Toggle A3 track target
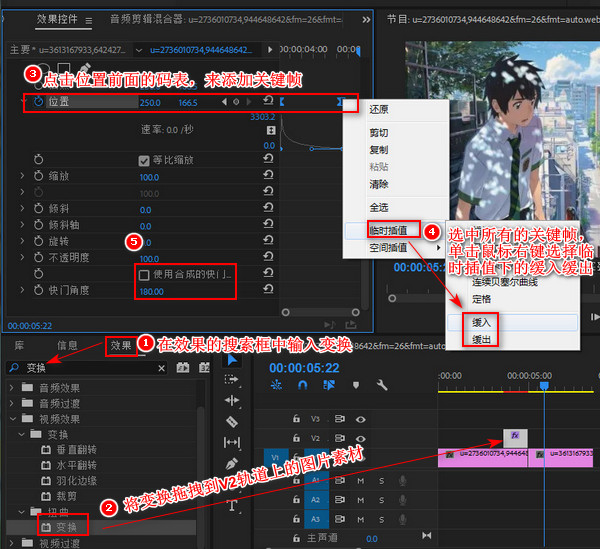This screenshot has width=600, height=549. tap(316, 519)
